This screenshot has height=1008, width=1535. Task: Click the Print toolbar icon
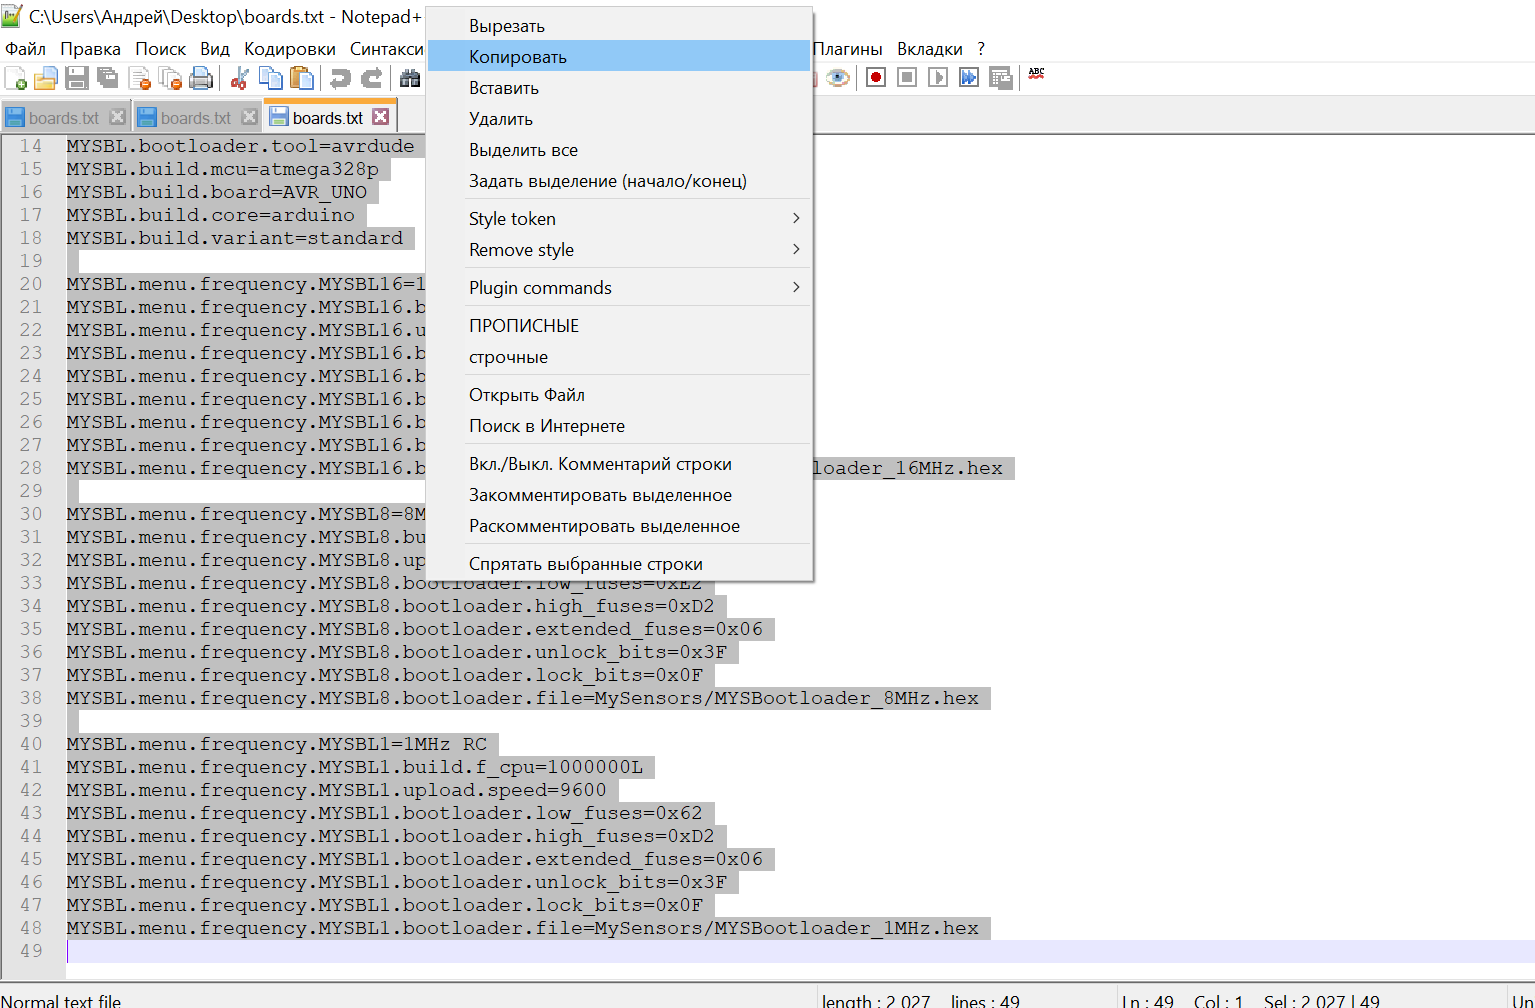[201, 78]
